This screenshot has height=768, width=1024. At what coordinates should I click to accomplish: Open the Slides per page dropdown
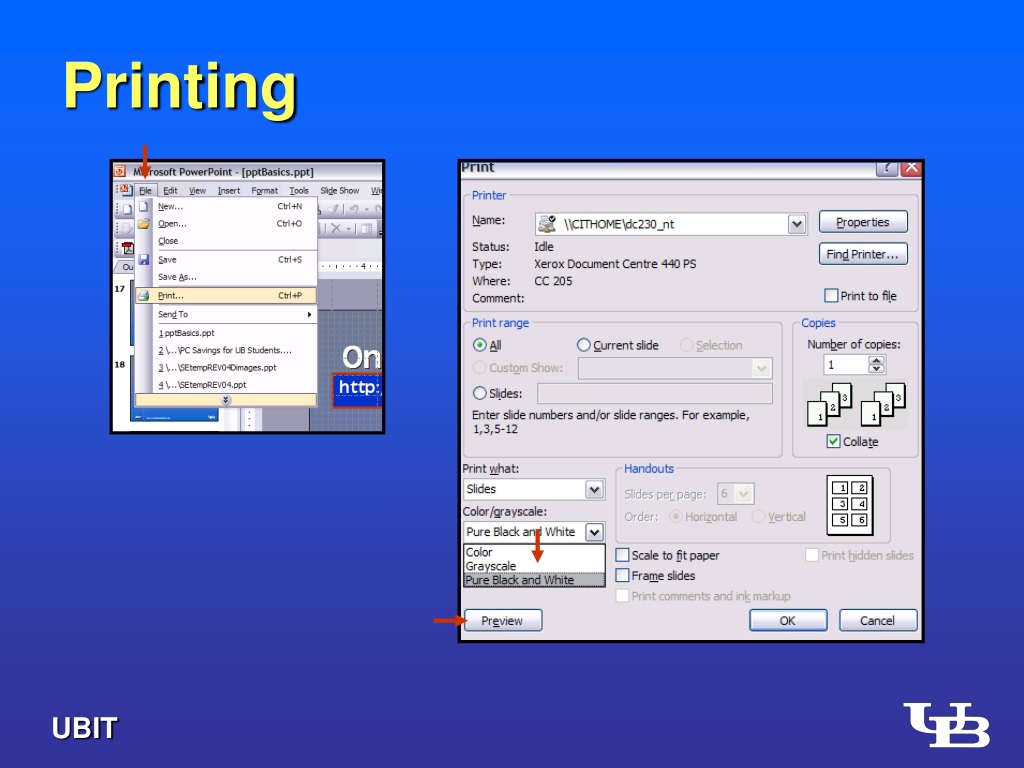click(744, 494)
